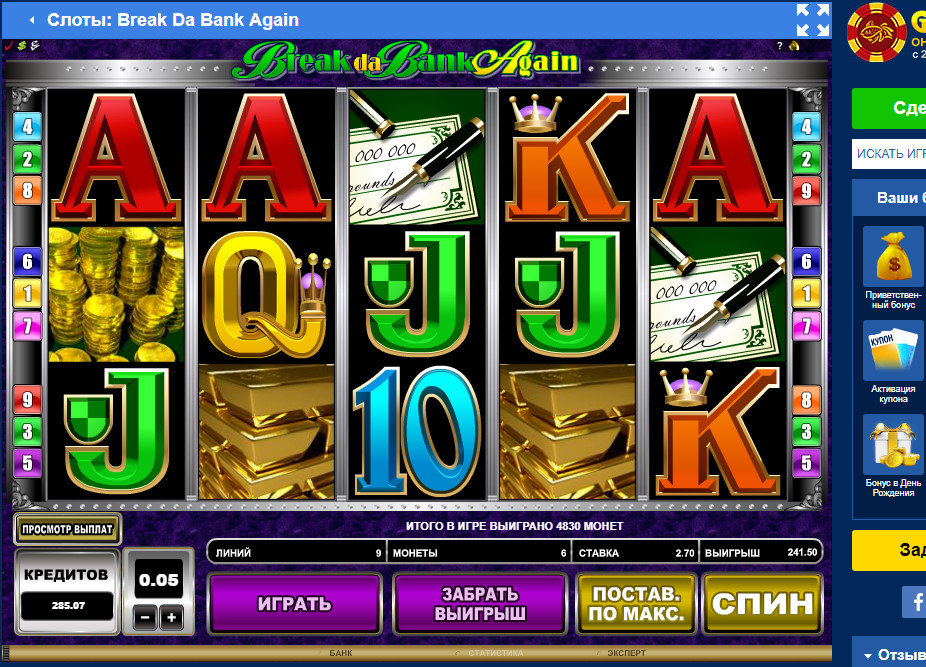Select payline 4 marker on left side
The image size is (926, 667).
tap(27, 126)
